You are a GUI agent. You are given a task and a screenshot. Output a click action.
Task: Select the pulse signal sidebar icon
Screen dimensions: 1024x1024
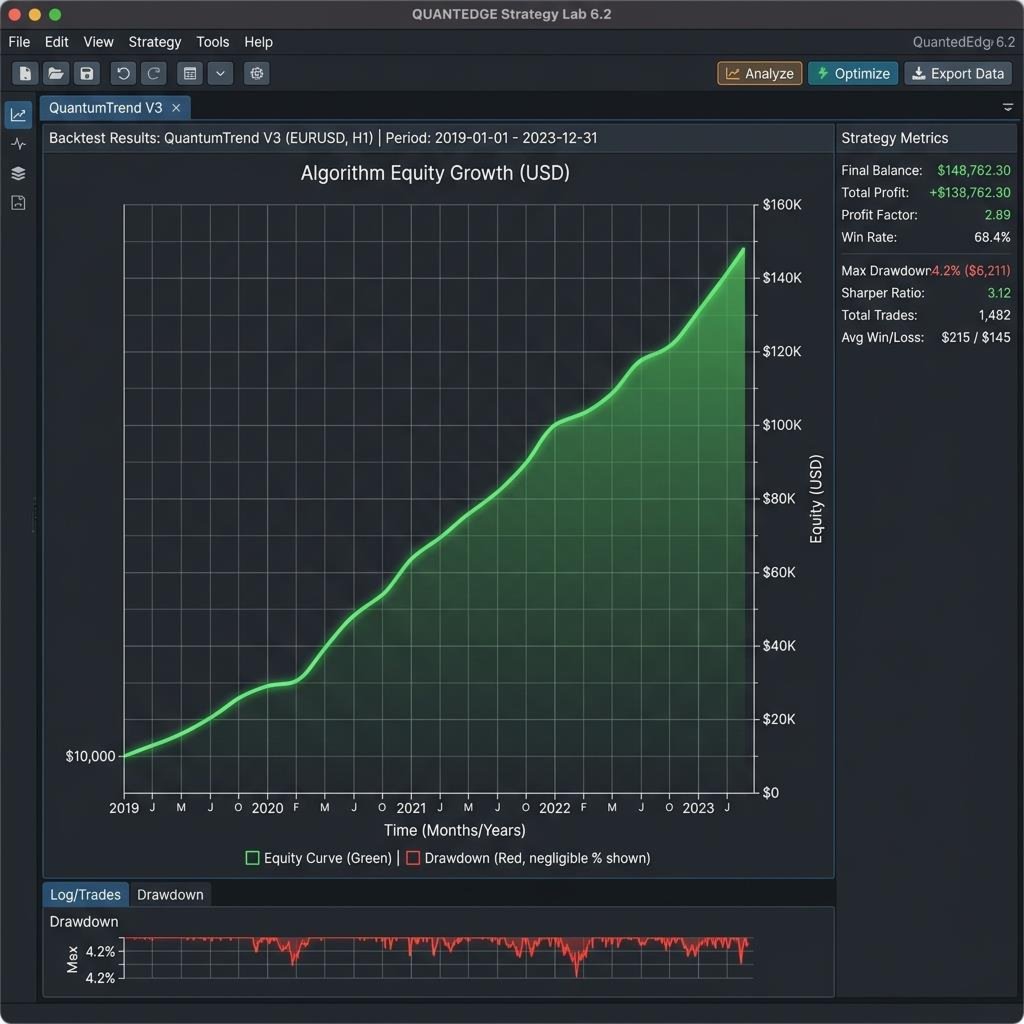tap(18, 144)
